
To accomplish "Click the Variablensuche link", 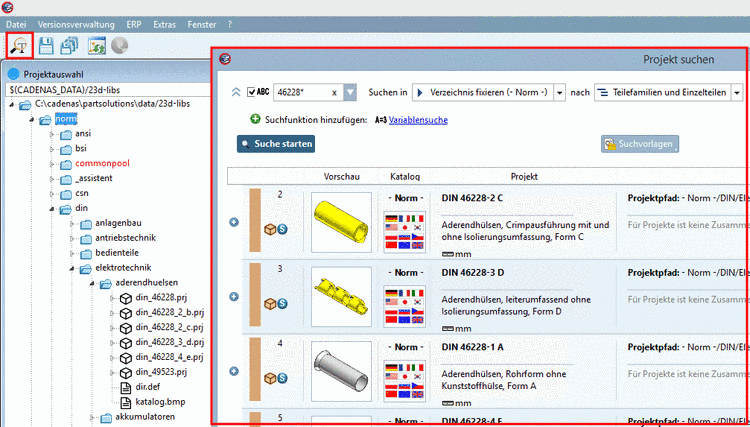I will coord(418,120).
